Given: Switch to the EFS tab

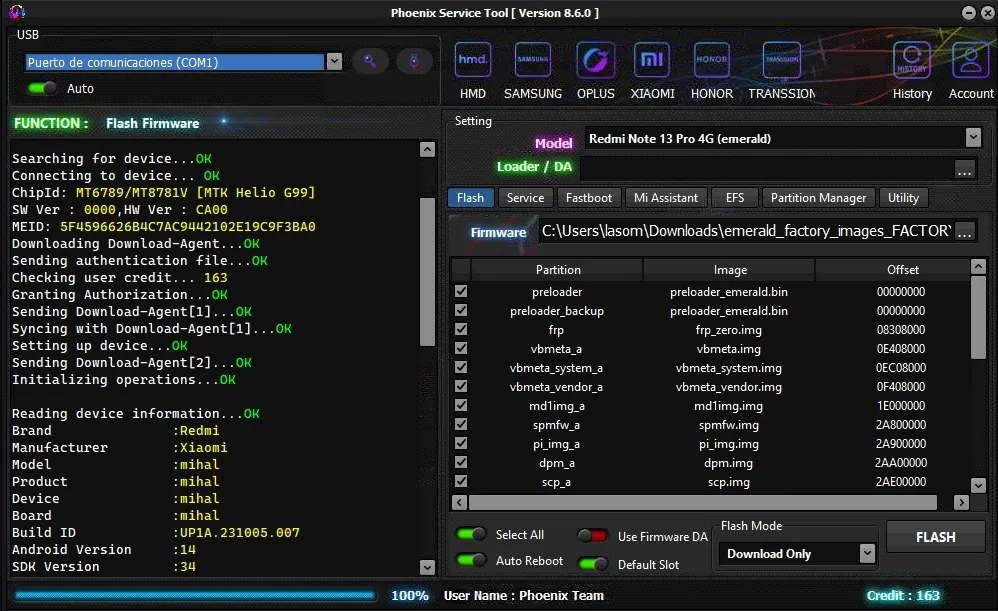Looking at the screenshot, I should tap(734, 198).
